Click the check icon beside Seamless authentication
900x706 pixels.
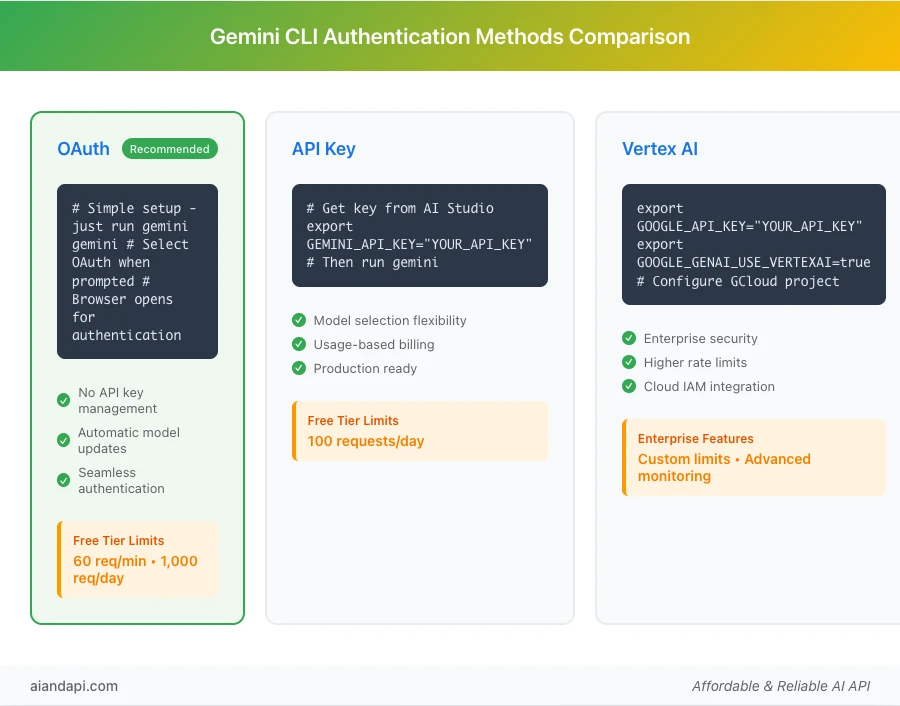click(64, 480)
